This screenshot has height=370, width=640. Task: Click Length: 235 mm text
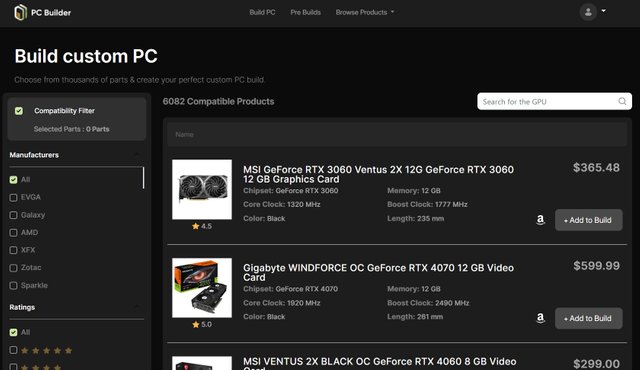tap(416, 219)
